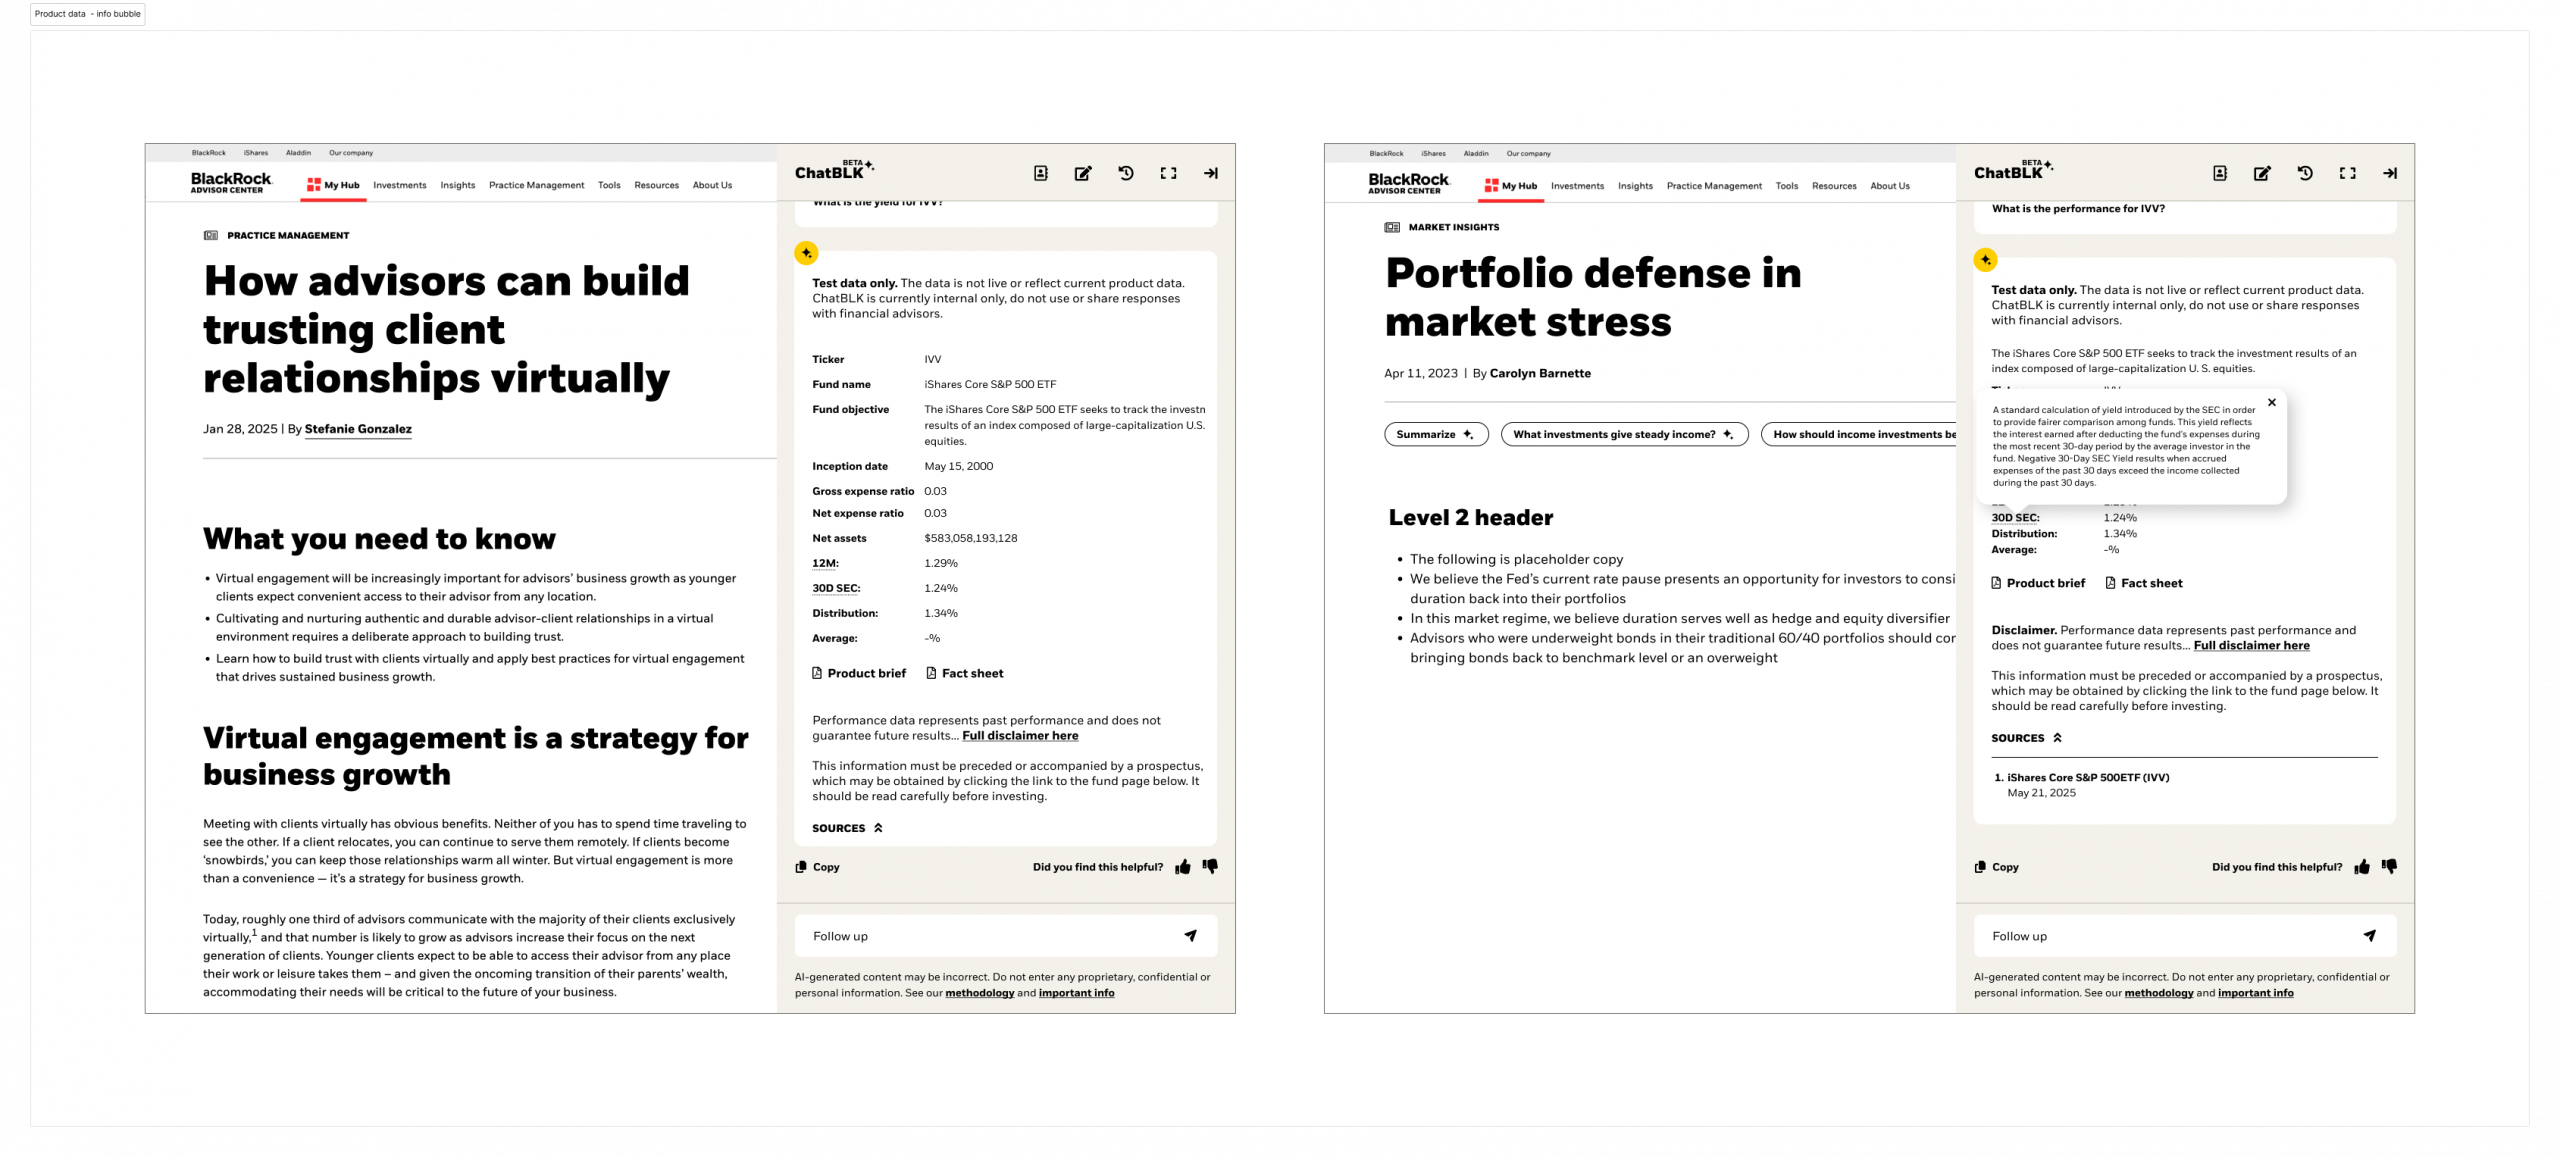
Task: Click yellow sparkle avatar in right chat
Action: click(x=1985, y=260)
